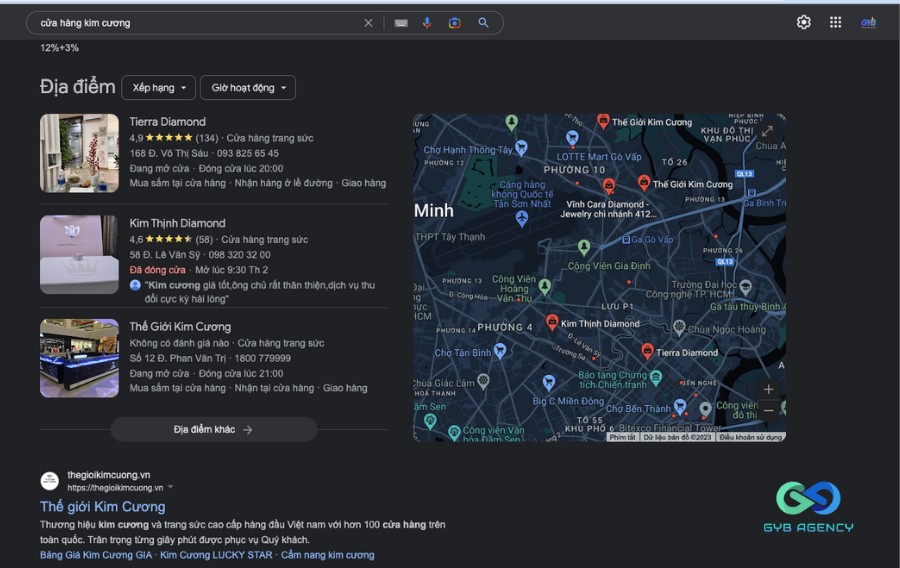Select Thế Giới Kim Cương pin near Phường 13
The image size is (900, 568).
(x=644, y=182)
